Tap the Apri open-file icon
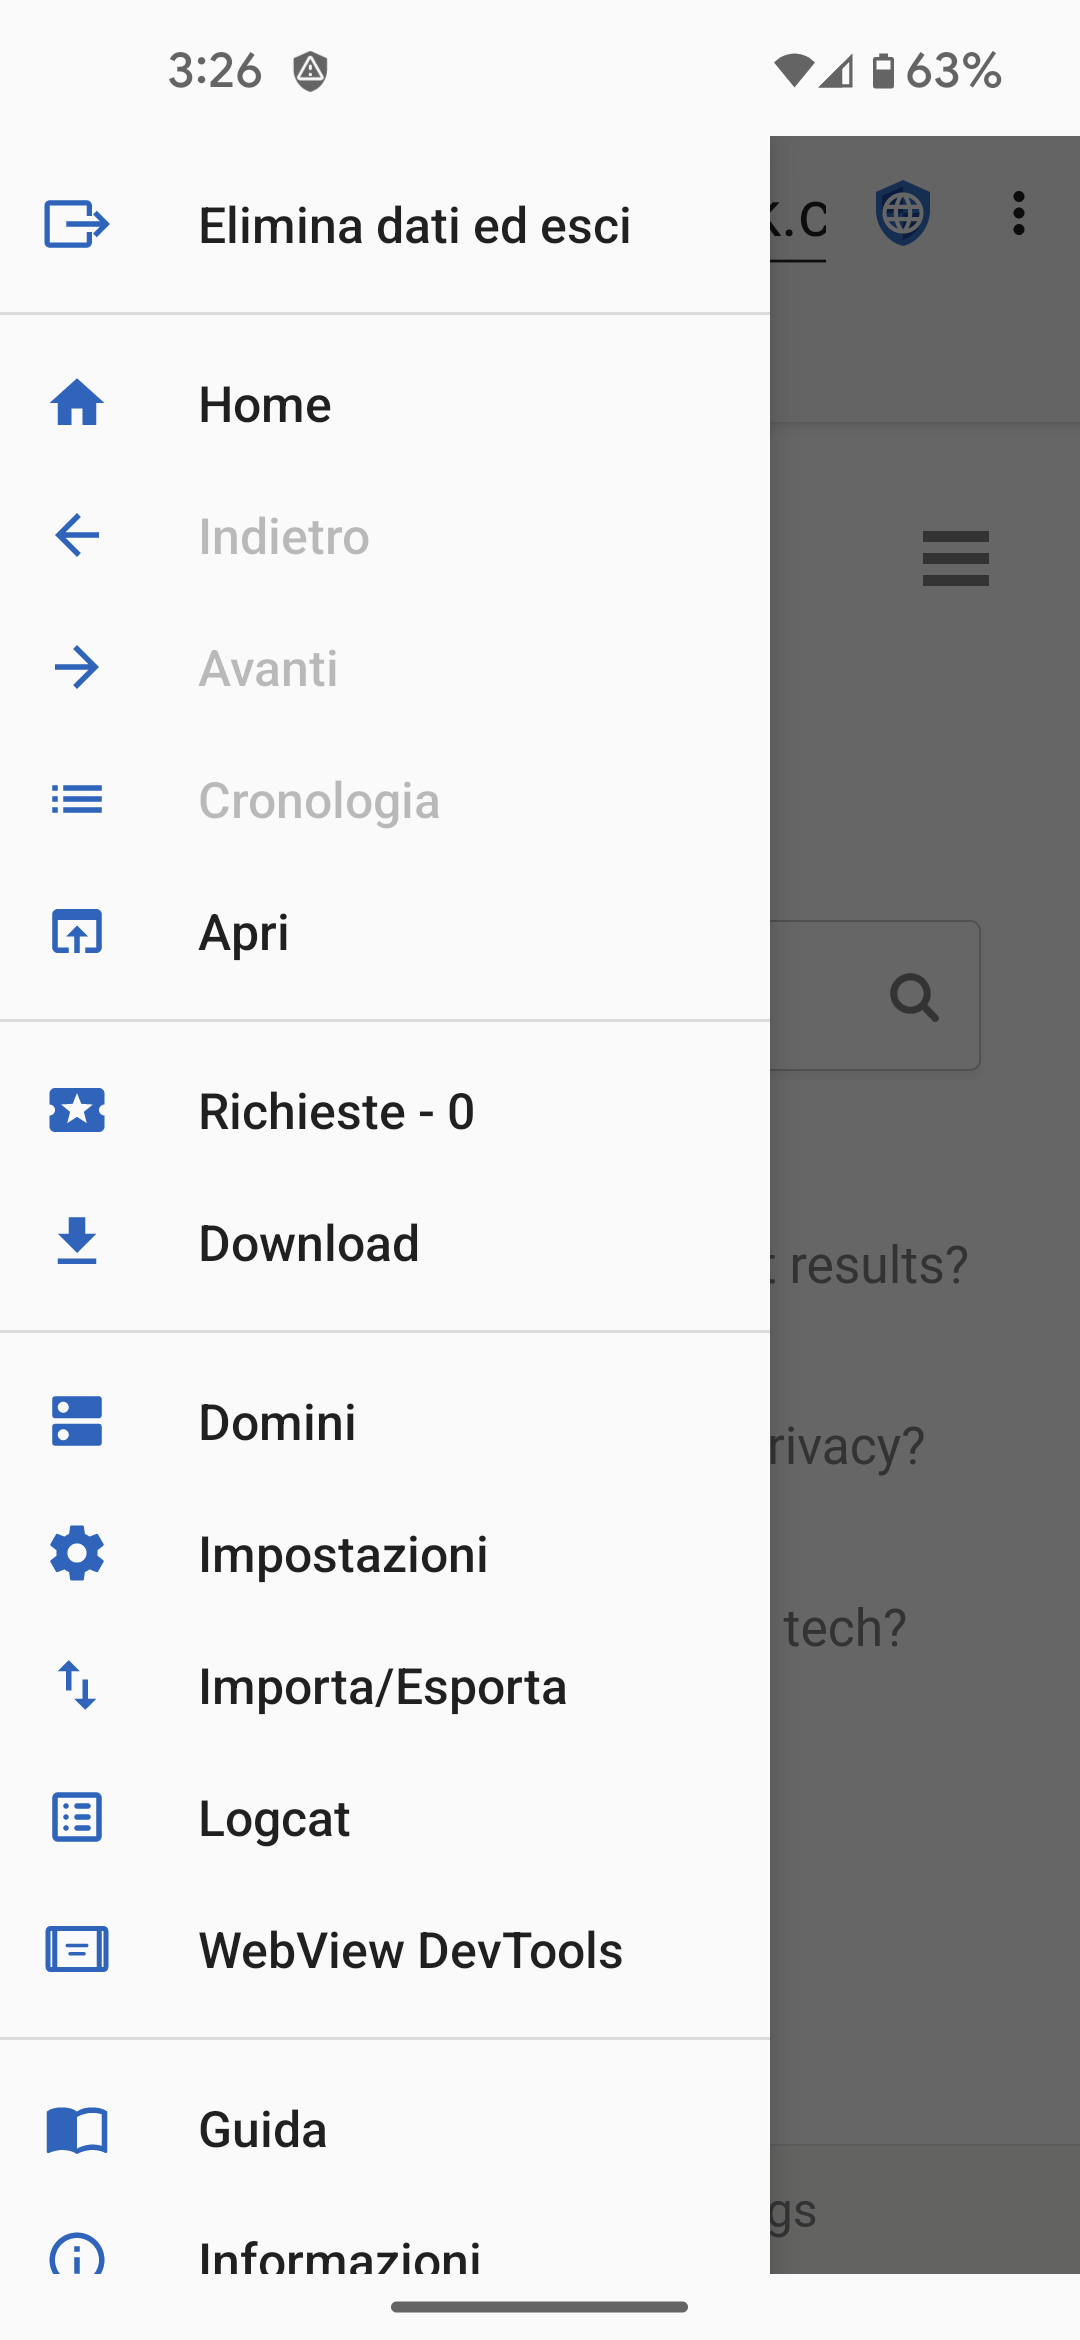The image size is (1080, 2340). [x=77, y=932]
